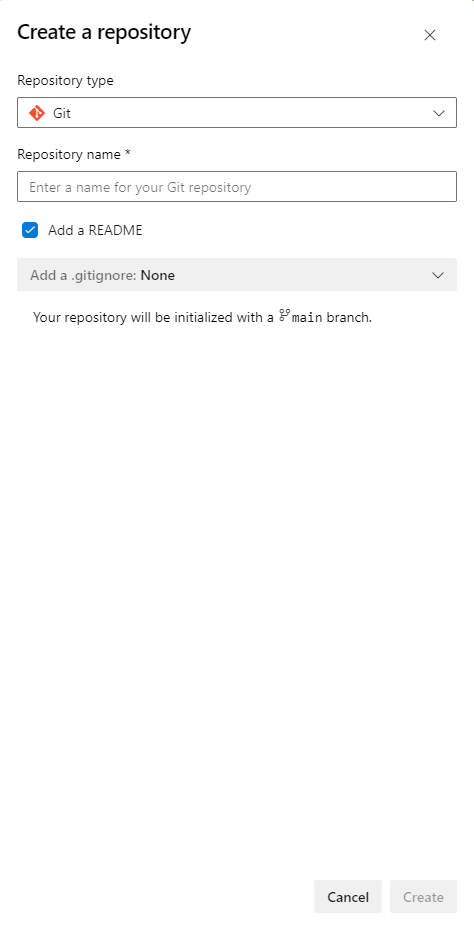
Task: Open the Git repository type combo box
Action: click(237, 113)
